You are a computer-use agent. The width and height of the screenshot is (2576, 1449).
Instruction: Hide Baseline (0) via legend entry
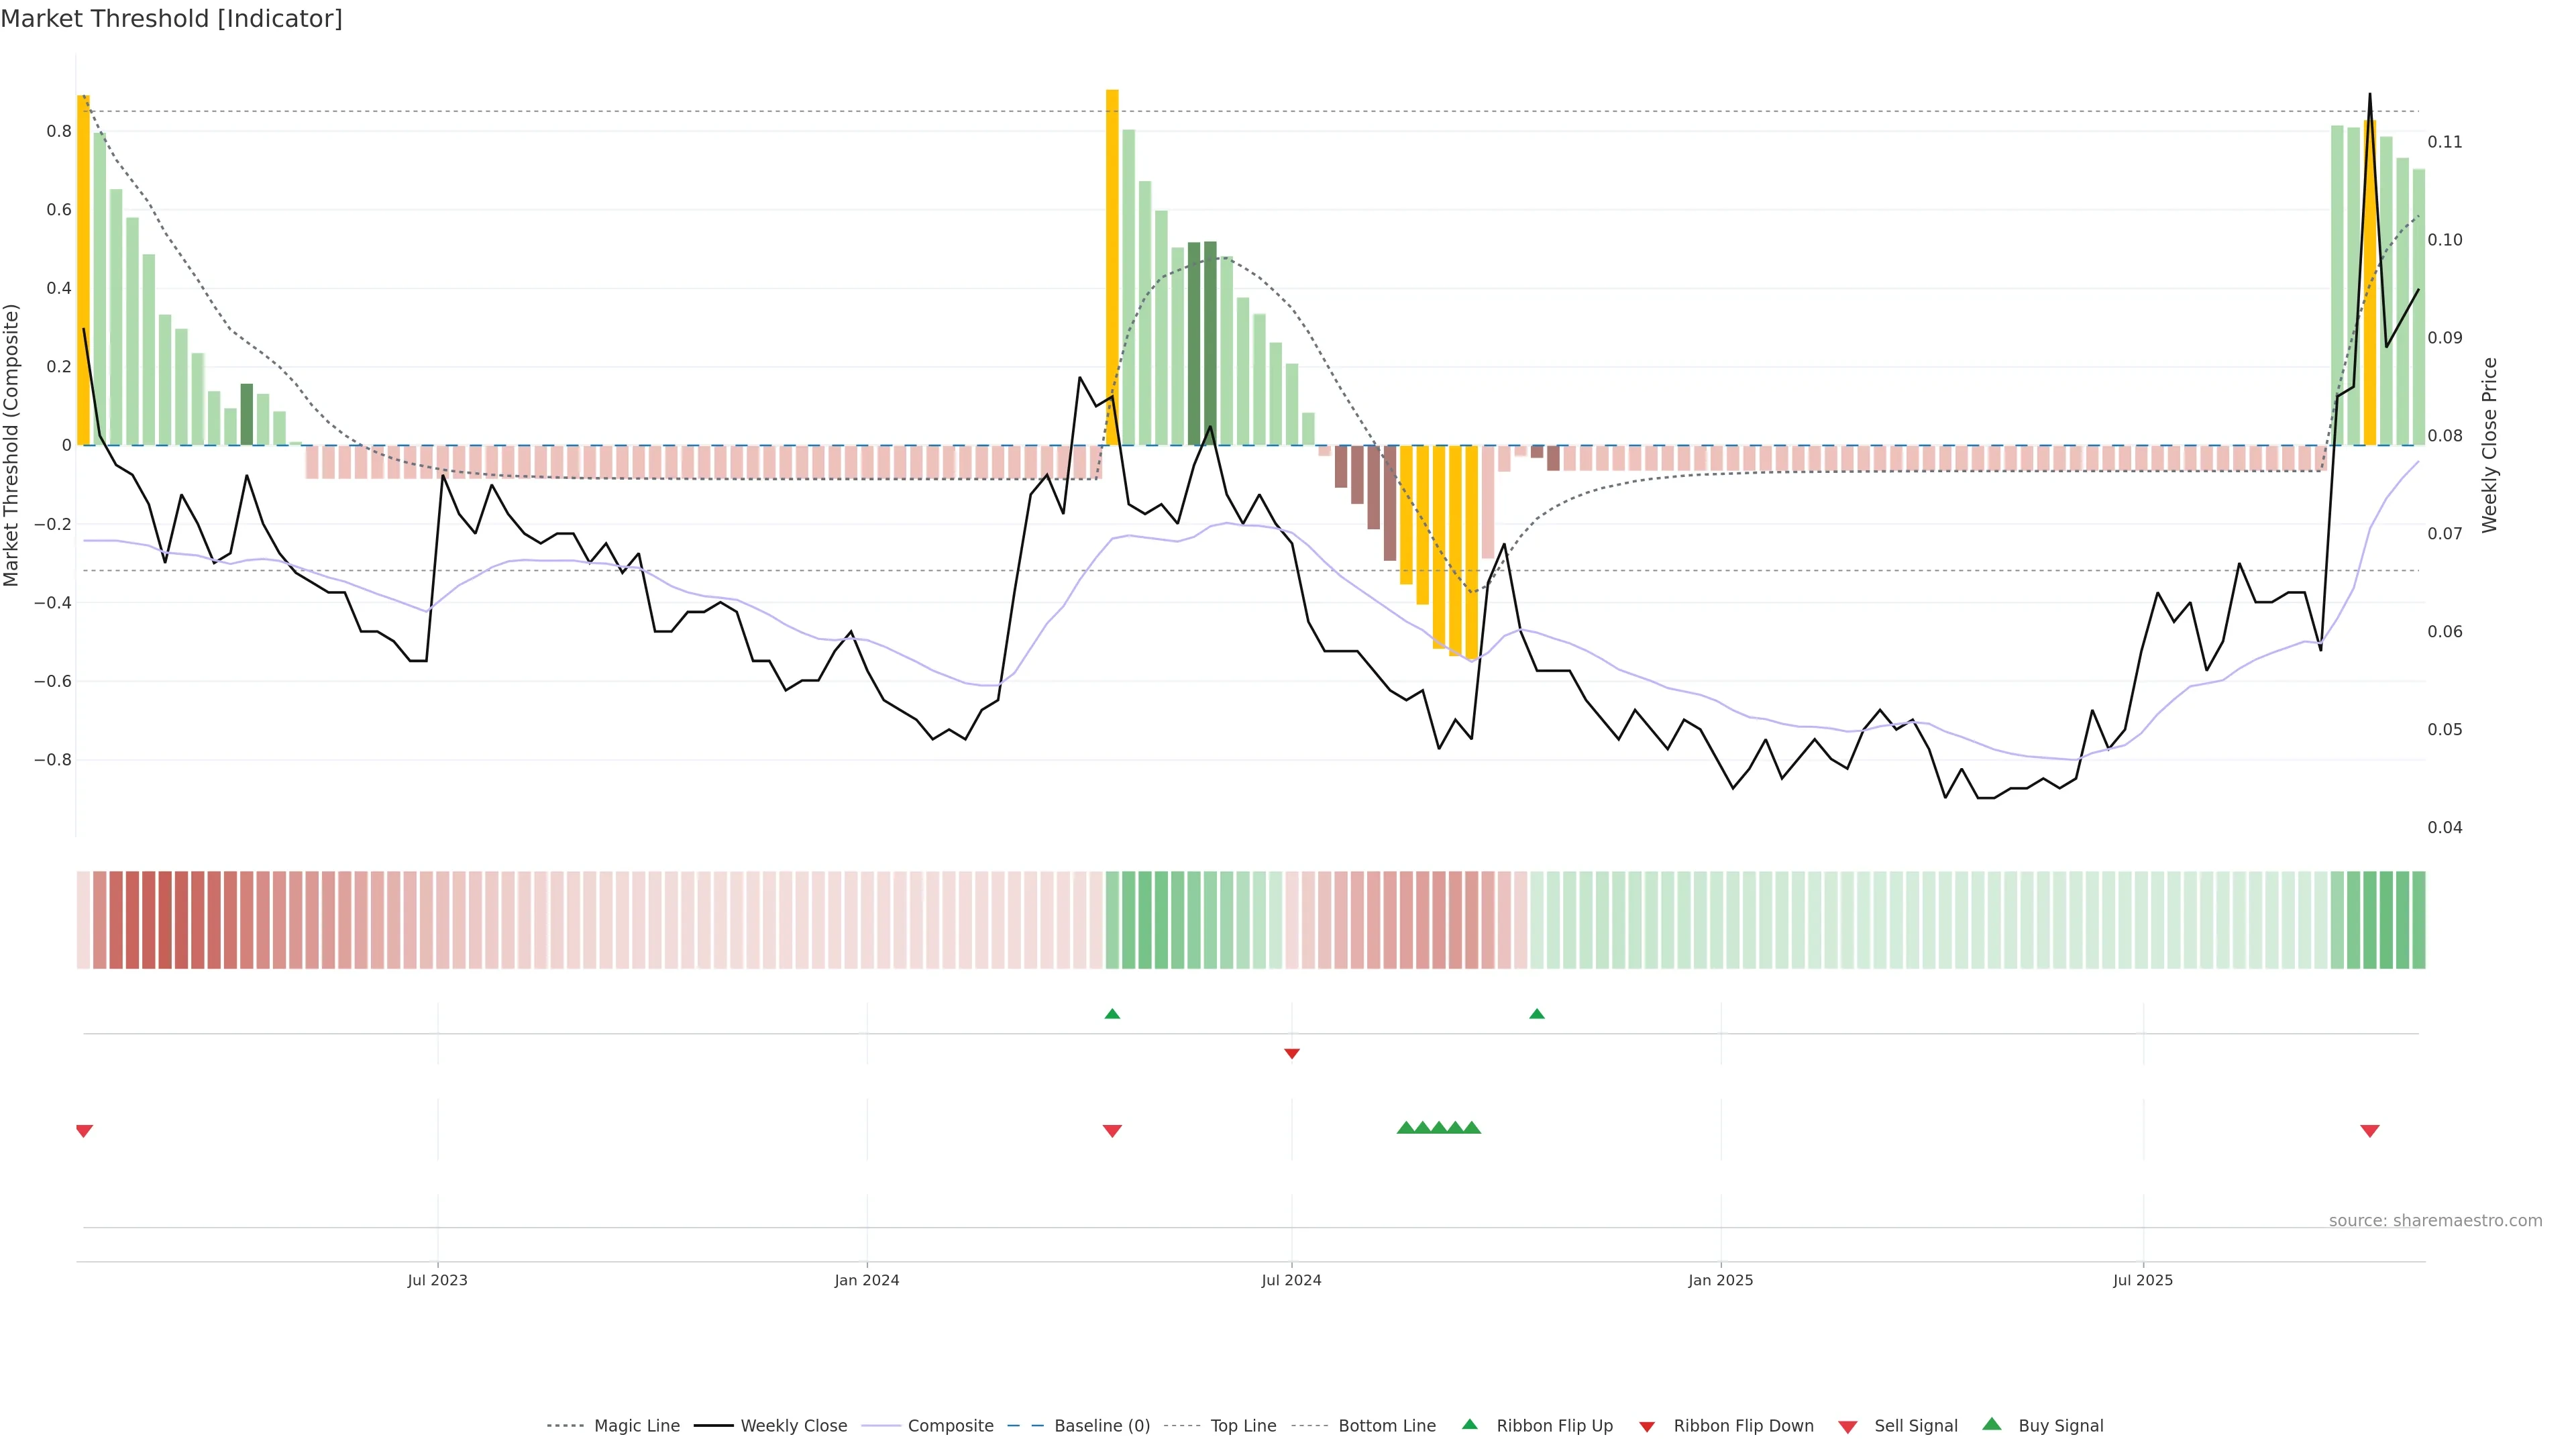coord(1102,1426)
